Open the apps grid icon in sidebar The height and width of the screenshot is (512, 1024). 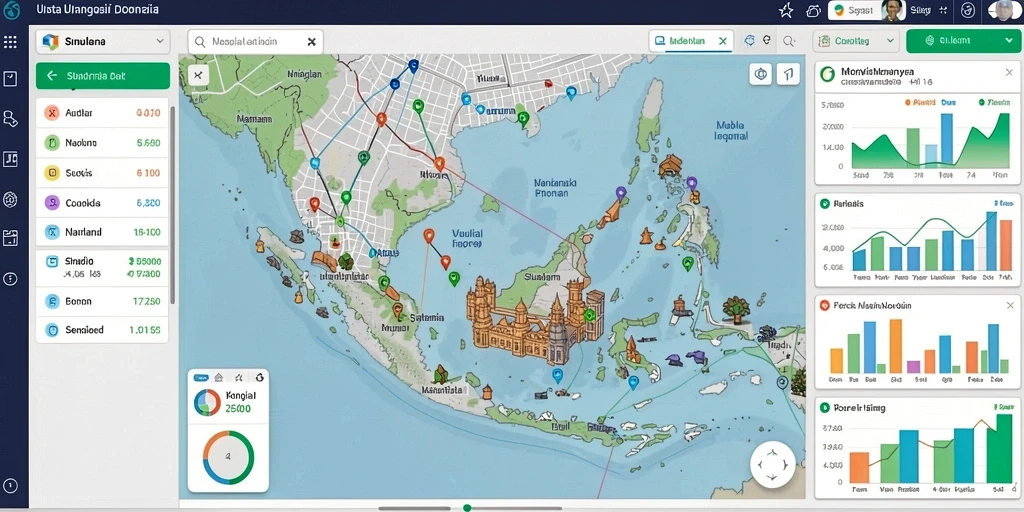pyautogui.click(x=10, y=42)
